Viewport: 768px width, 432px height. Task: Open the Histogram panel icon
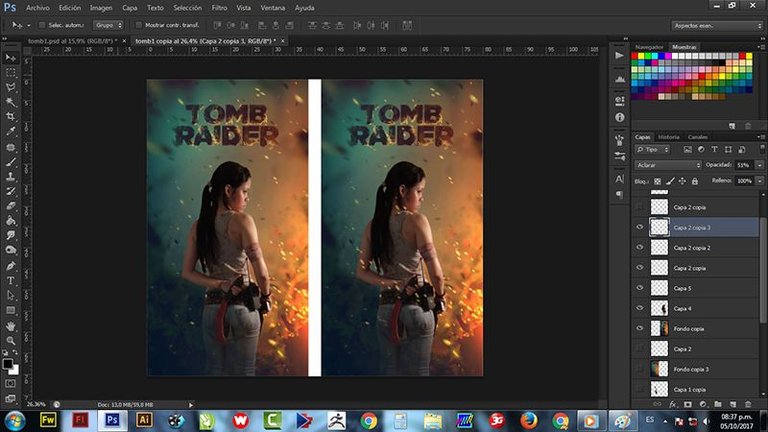[x=620, y=79]
